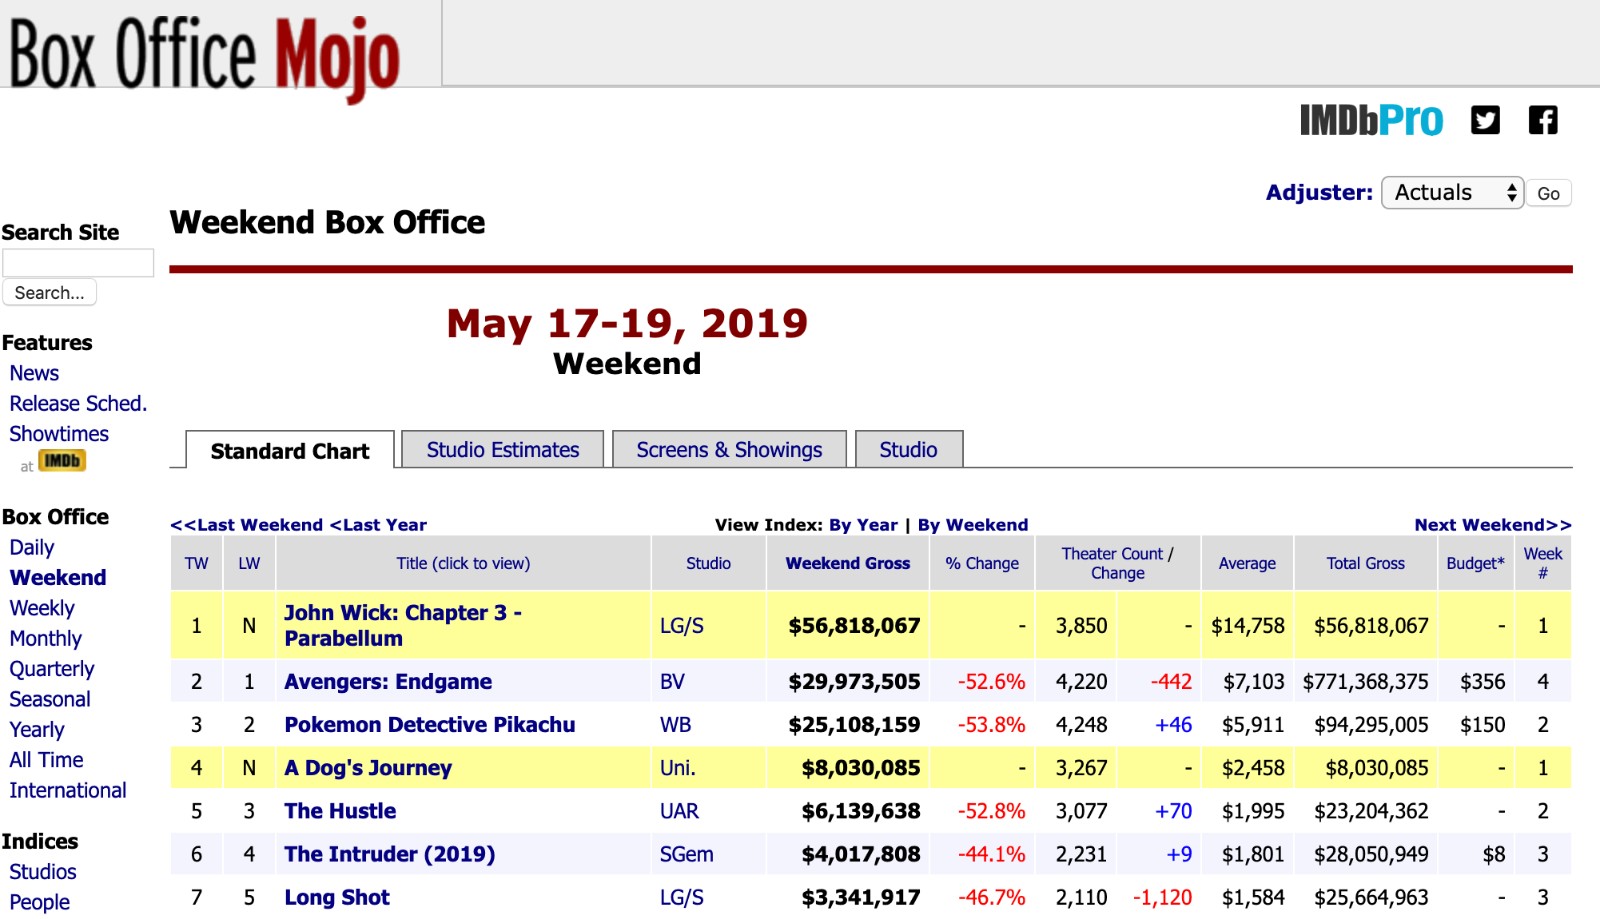This screenshot has height=919, width=1600.
Task: Sort by the Weekend Gross column header
Action: tap(847, 563)
